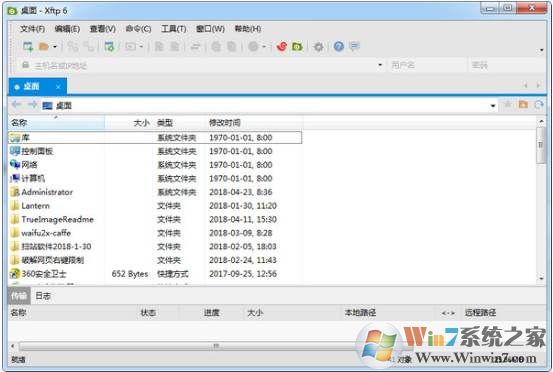This screenshot has width=553, height=372.
Task: Switch to the 传输 tab
Action: point(19,296)
